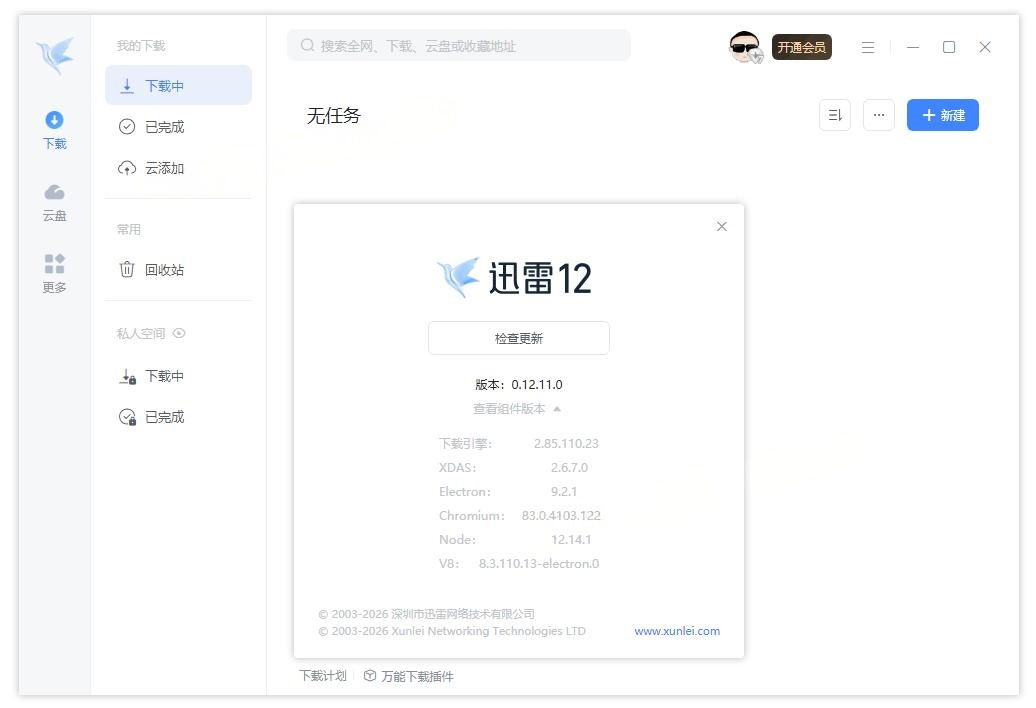Open the www.xunlei.com link
The height and width of the screenshot is (708, 1036).
676,631
